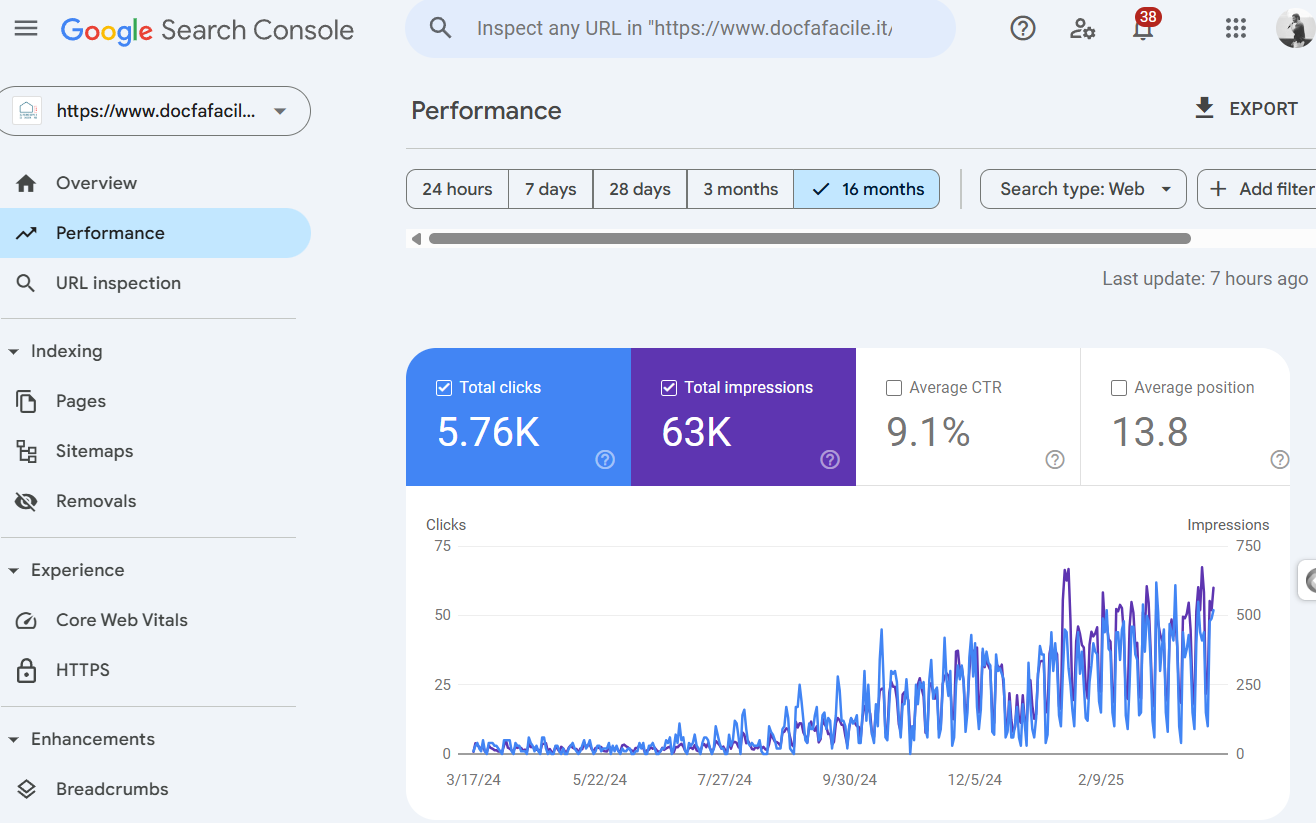The image size is (1316, 823).
Task: Click the Inspect any URL search field
Action: [x=684, y=28]
